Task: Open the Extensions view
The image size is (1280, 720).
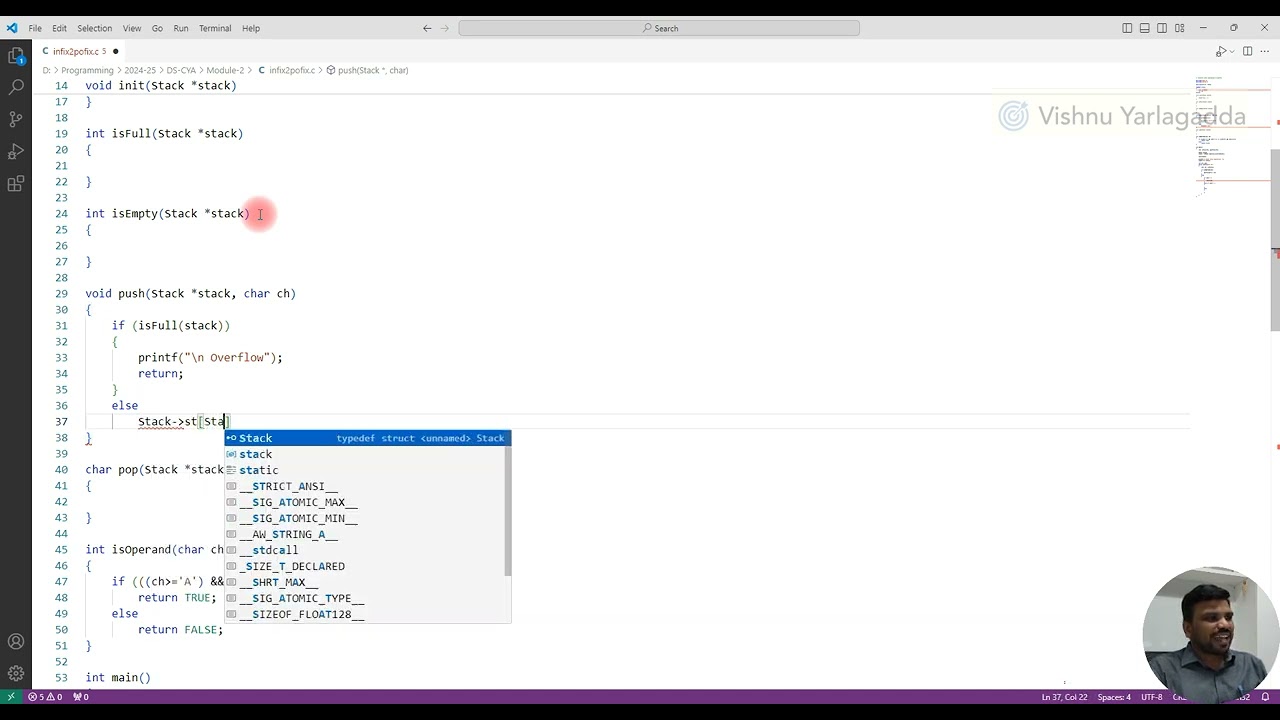Action: pos(16,184)
